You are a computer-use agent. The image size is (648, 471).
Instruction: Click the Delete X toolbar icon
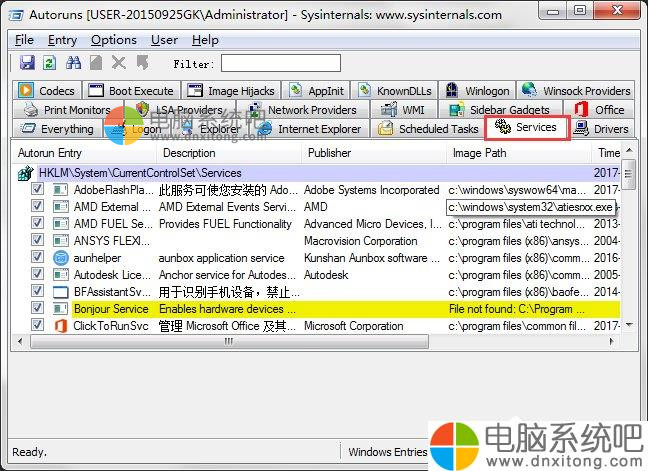(x=119, y=63)
